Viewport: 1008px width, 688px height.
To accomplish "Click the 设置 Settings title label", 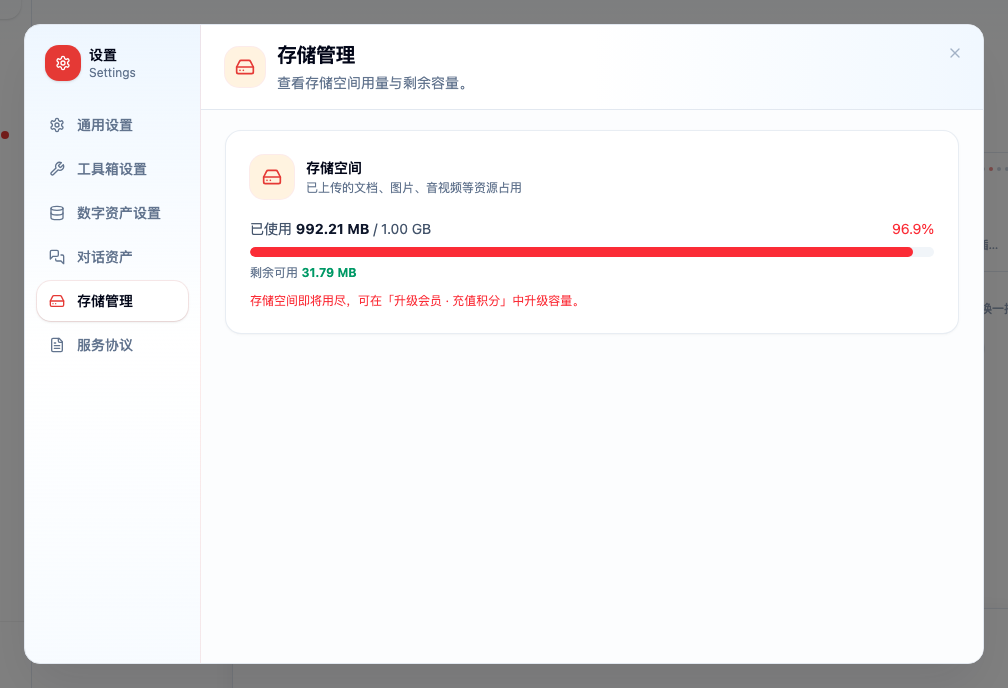I will pyautogui.click(x=112, y=64).
